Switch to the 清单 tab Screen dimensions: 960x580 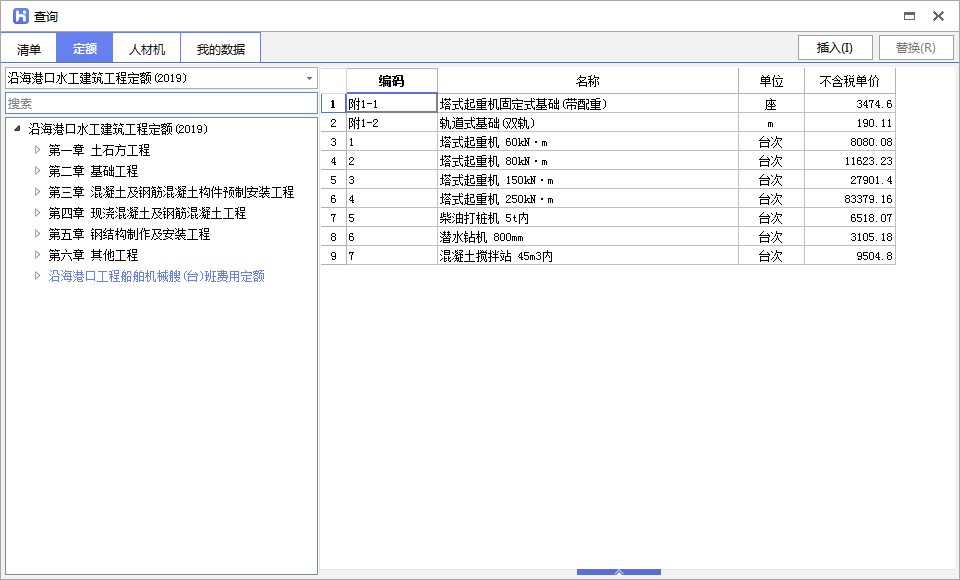[28, 47]
